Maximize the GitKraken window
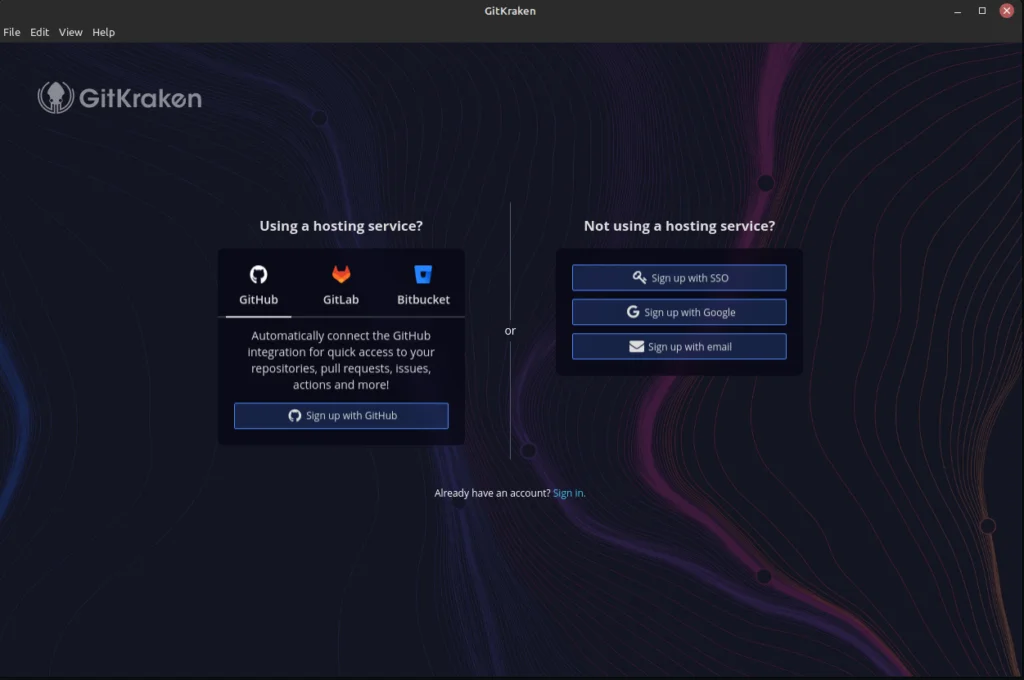This screenshot has height=680, width=1024. point(982,11)
